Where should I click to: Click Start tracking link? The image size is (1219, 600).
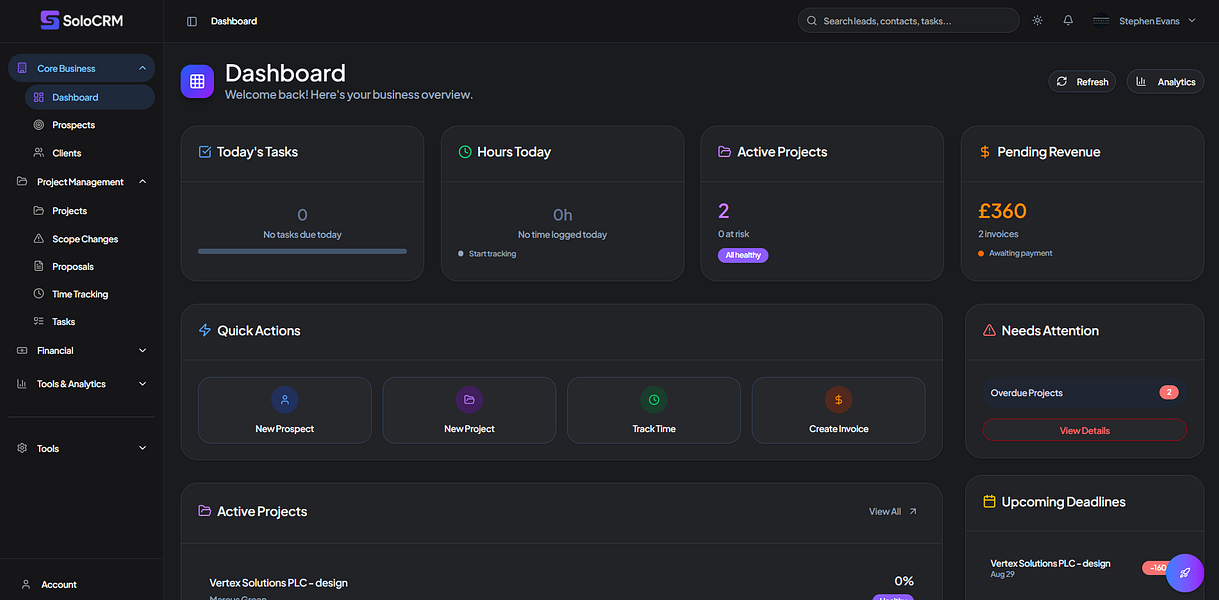coord(492,254)
